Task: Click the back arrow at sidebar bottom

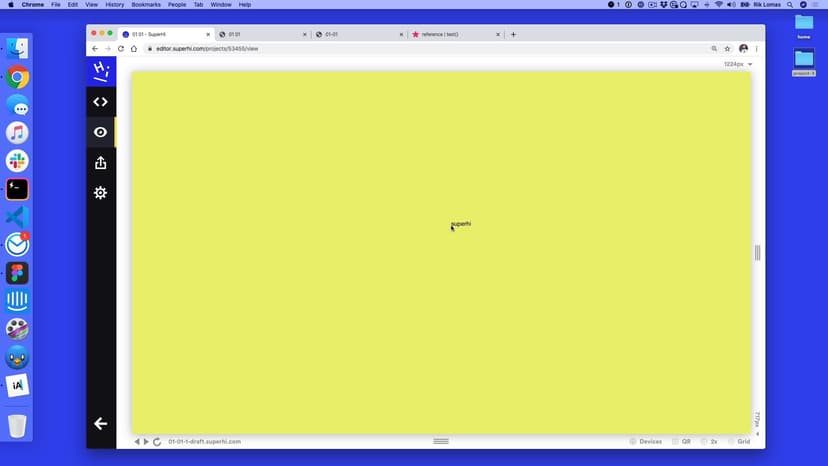Action: click(x=100, y=423)
